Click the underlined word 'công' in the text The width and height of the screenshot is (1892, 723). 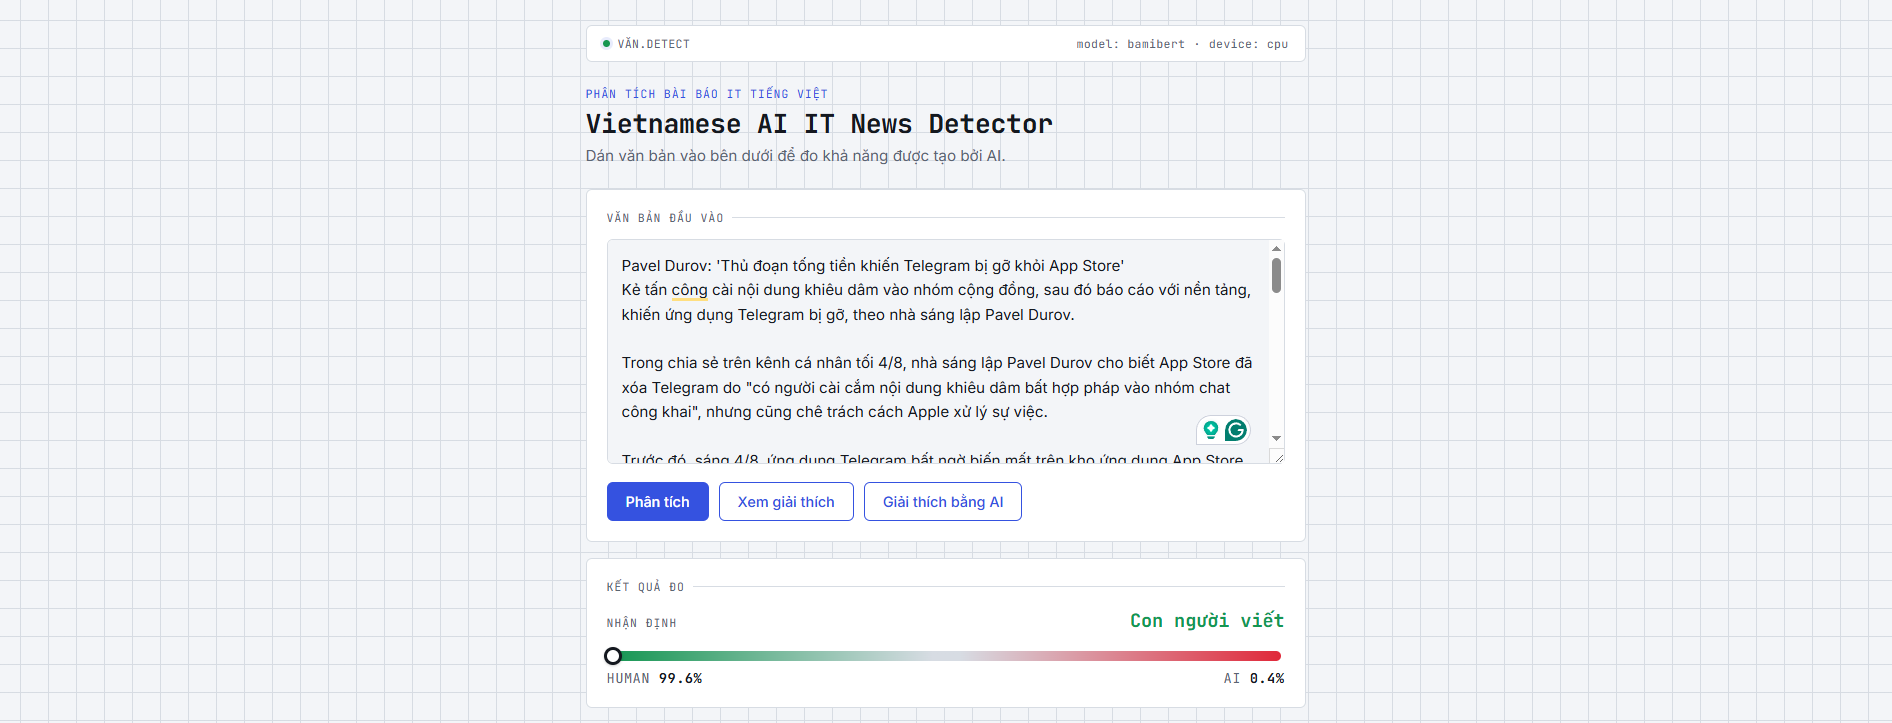pyautogui.click(x=689, y=290)
